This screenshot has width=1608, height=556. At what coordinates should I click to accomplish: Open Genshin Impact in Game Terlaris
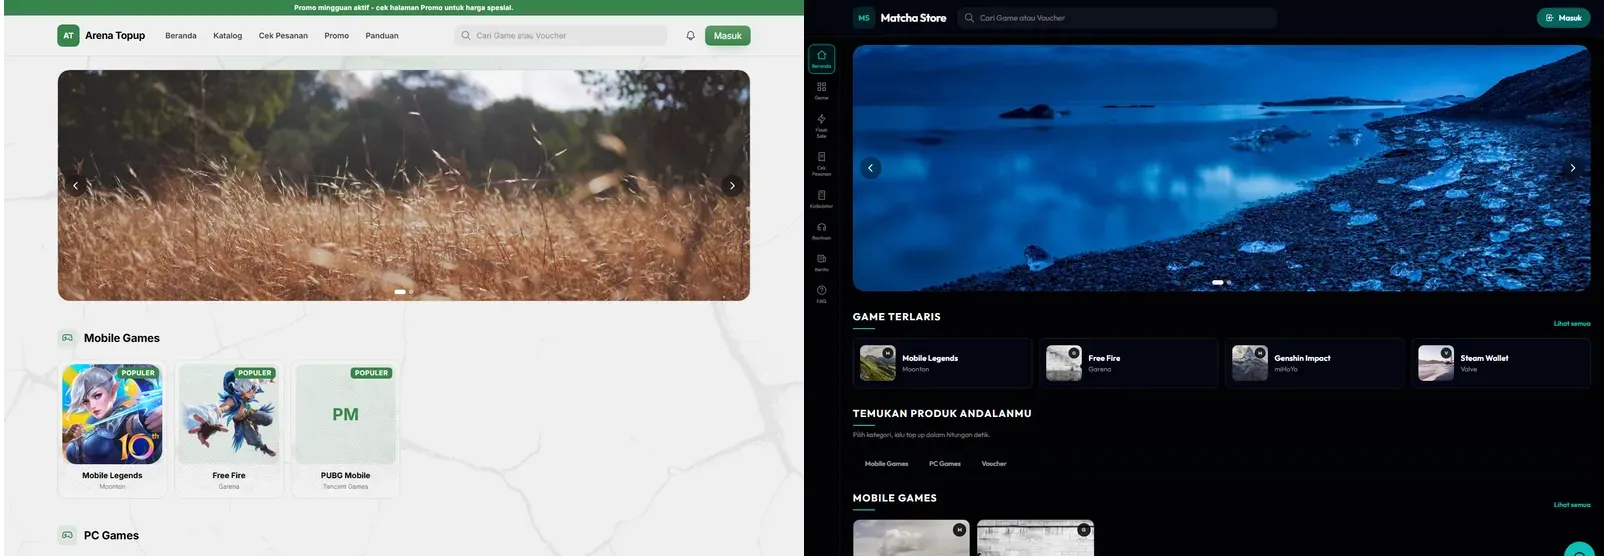(x=1315, y=363)
